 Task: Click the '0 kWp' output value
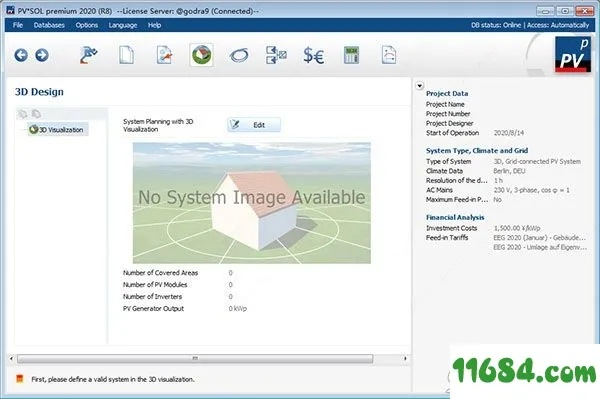click(x=238, y=308)
